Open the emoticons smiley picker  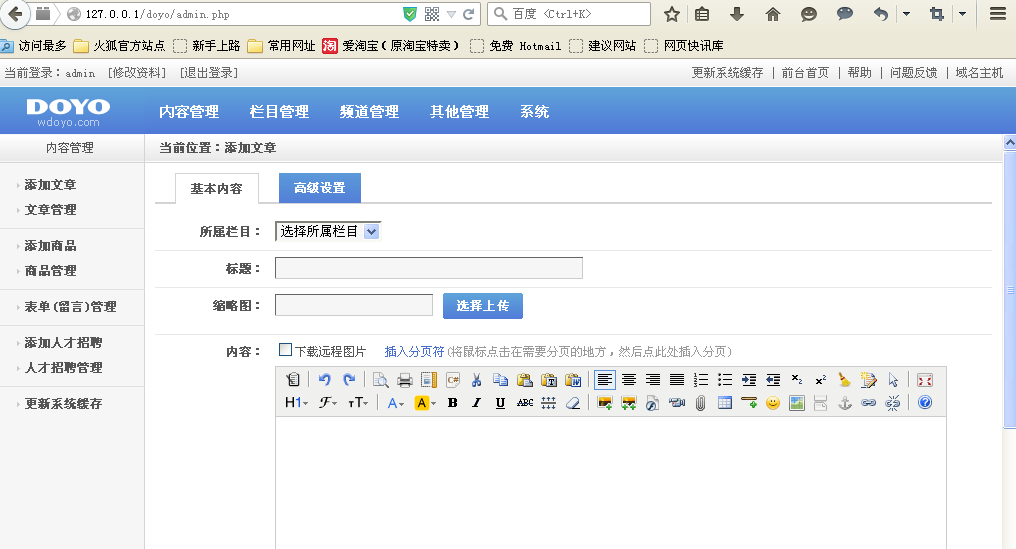click(772, 403)
